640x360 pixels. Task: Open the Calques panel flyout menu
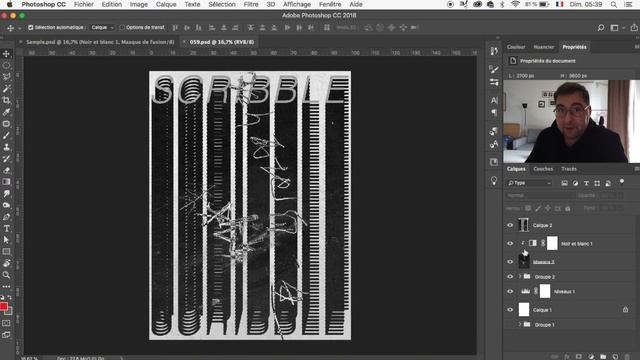(637, 169)
